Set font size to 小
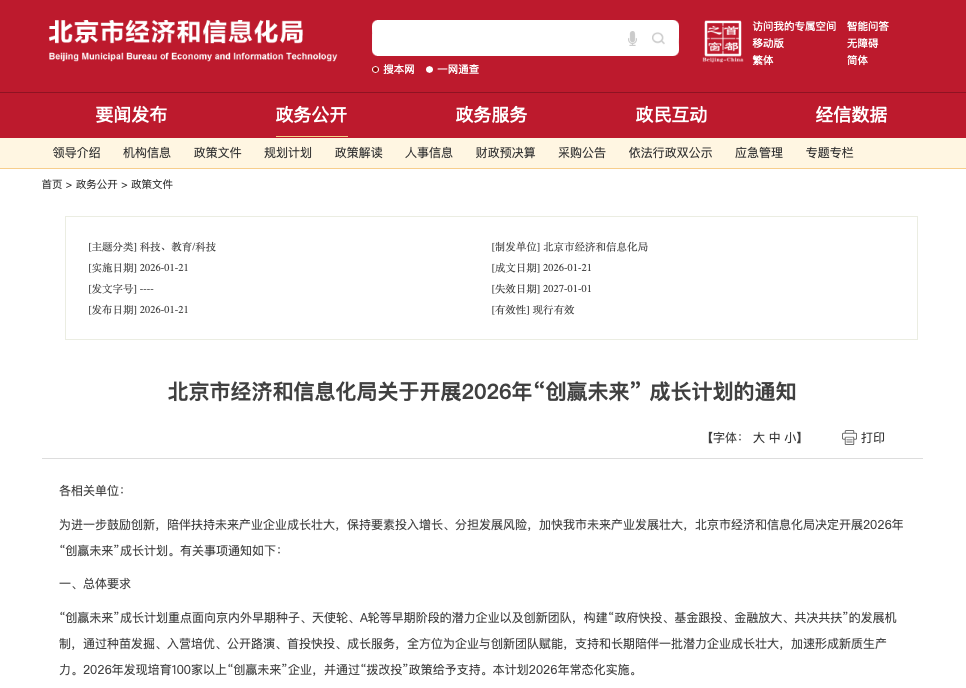Image resolution: width=966 pixels, height=688 pixels. (790, 438)
